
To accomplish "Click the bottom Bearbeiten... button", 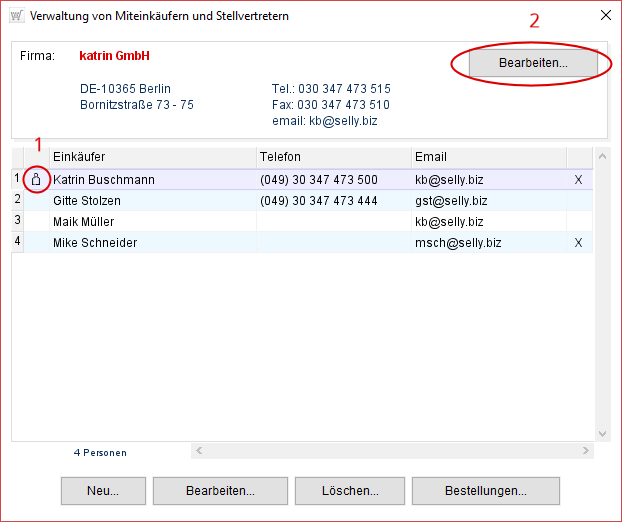I will point(220,491).
